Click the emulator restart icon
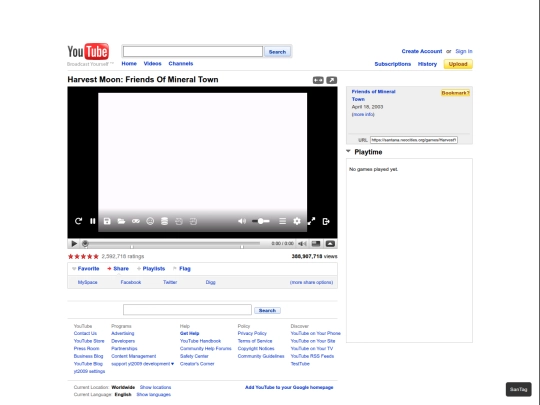This screenshot has width=540, height=405. point(78,221)
